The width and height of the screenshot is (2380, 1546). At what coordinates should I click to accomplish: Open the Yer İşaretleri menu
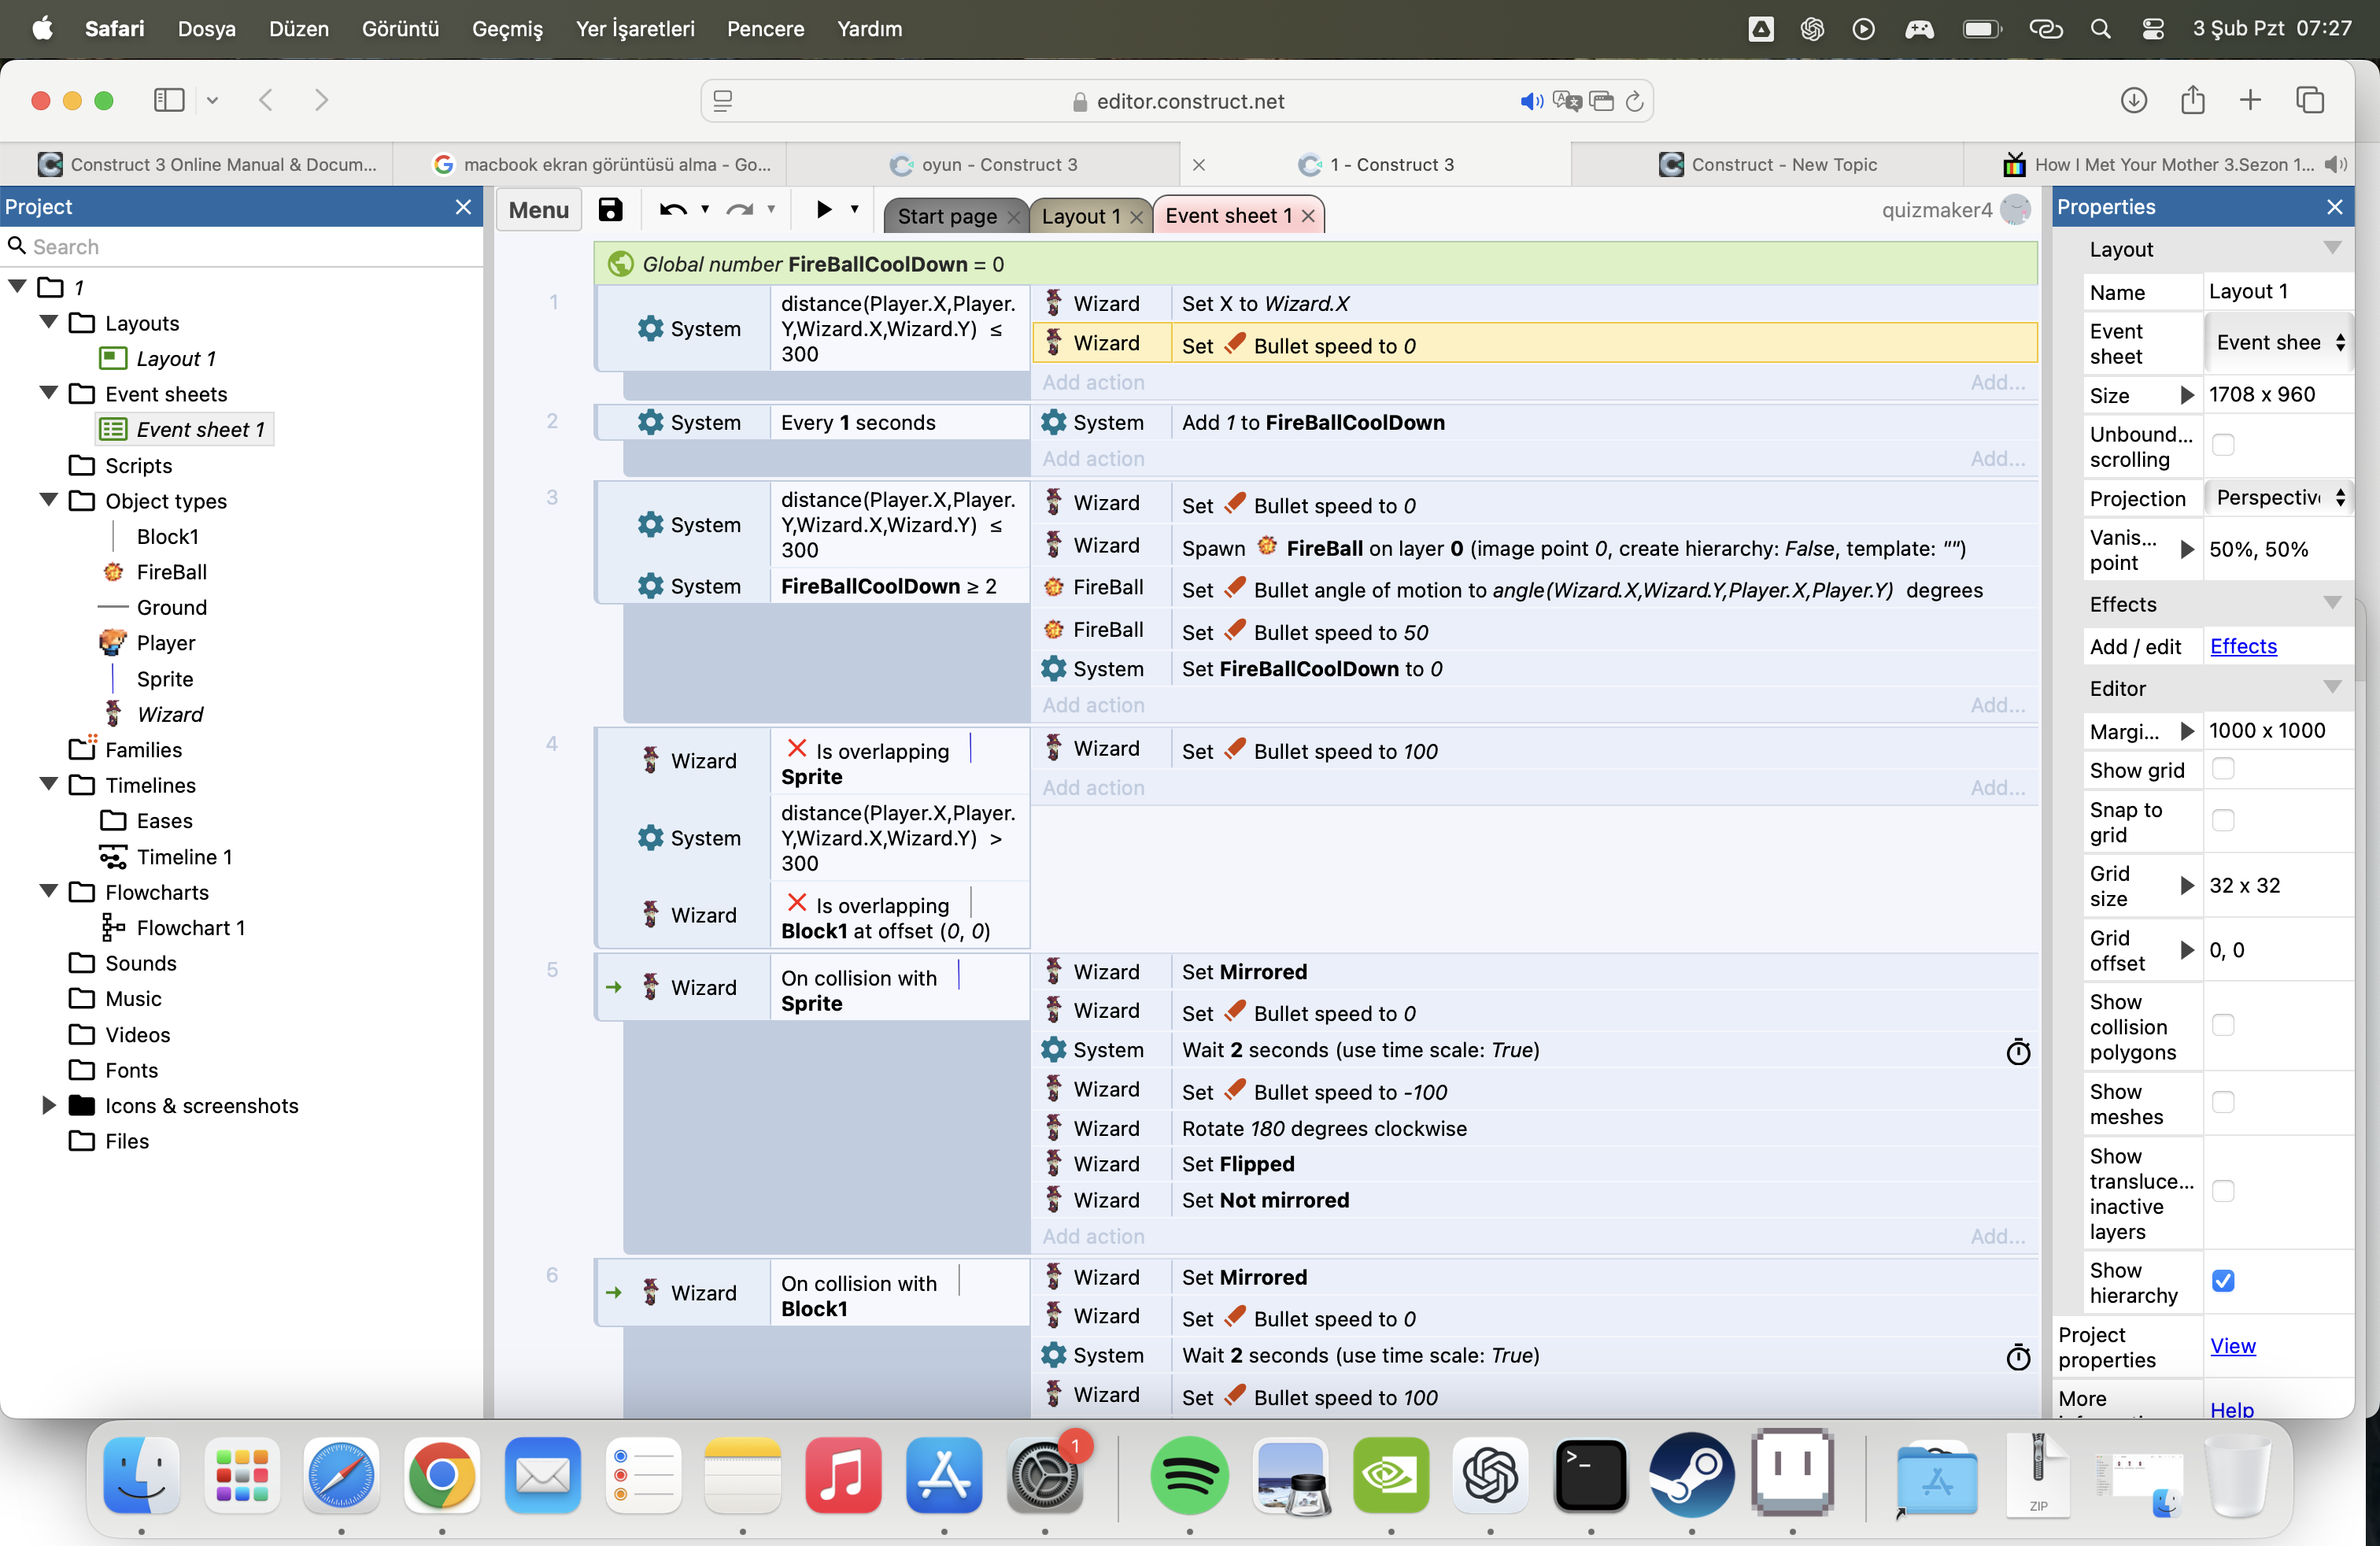click(635, 28)
